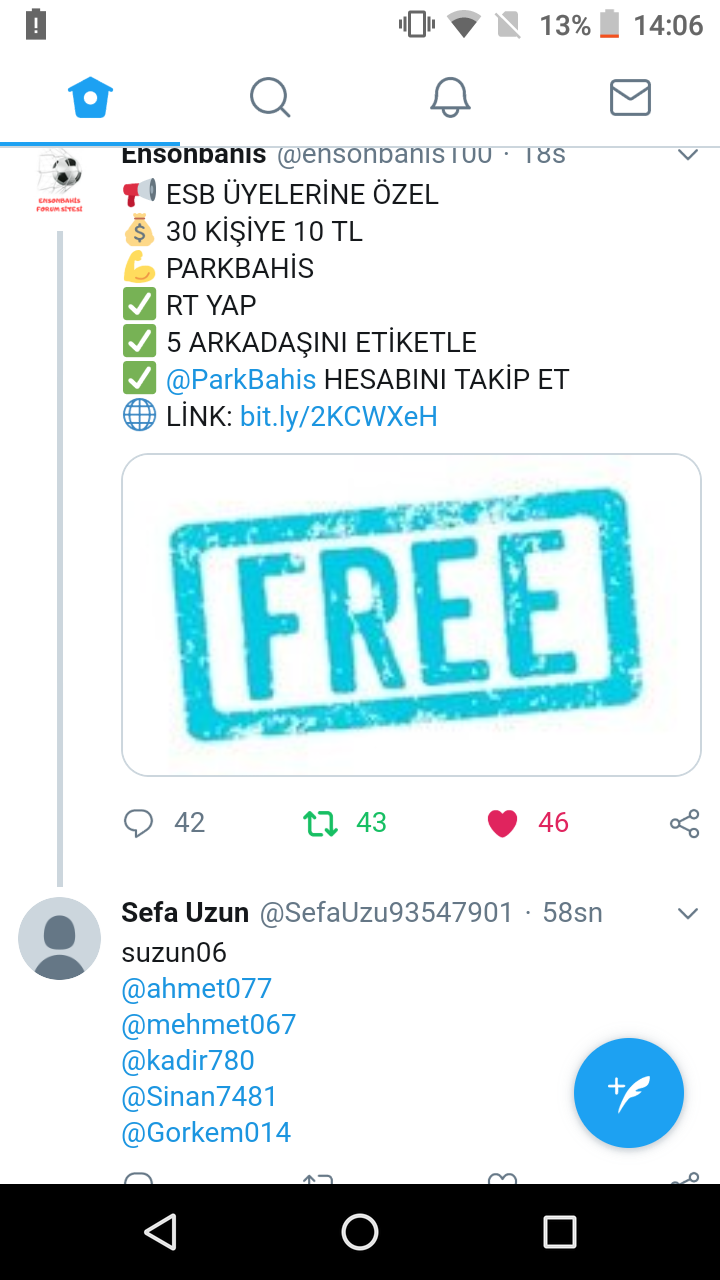Toggle the retweet icon showing 43
Screen dimensions: 720x1280
(320, 824)
